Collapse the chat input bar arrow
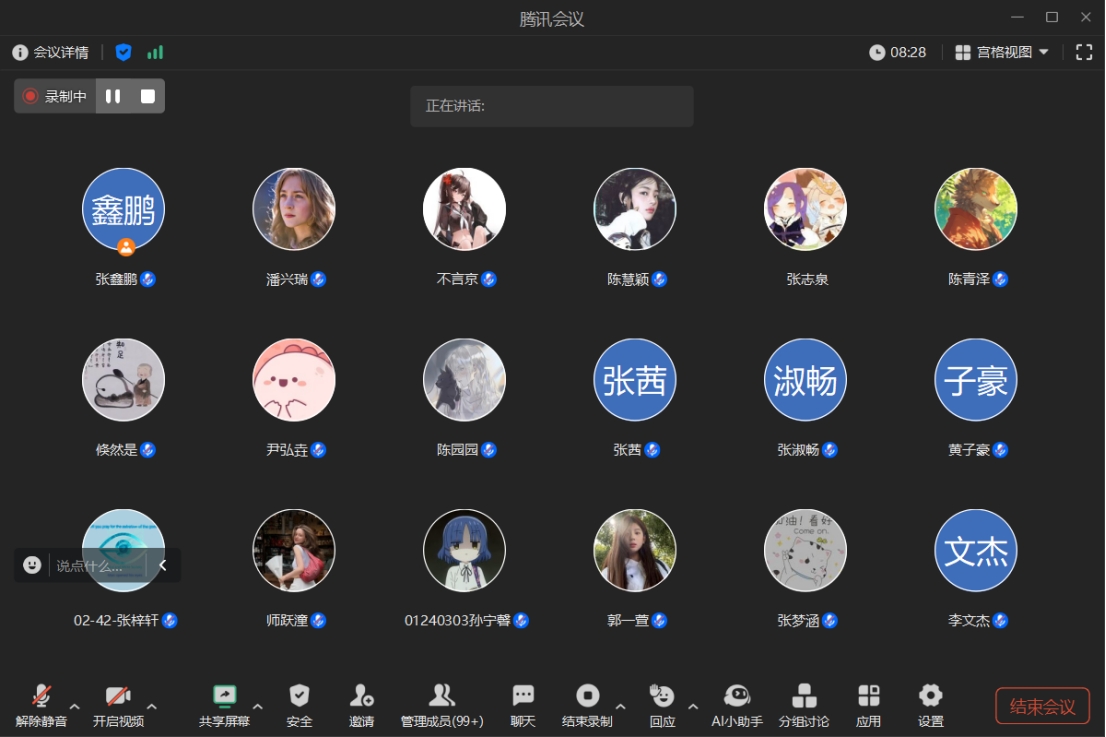1106x737 pixels. pos(163,565)
